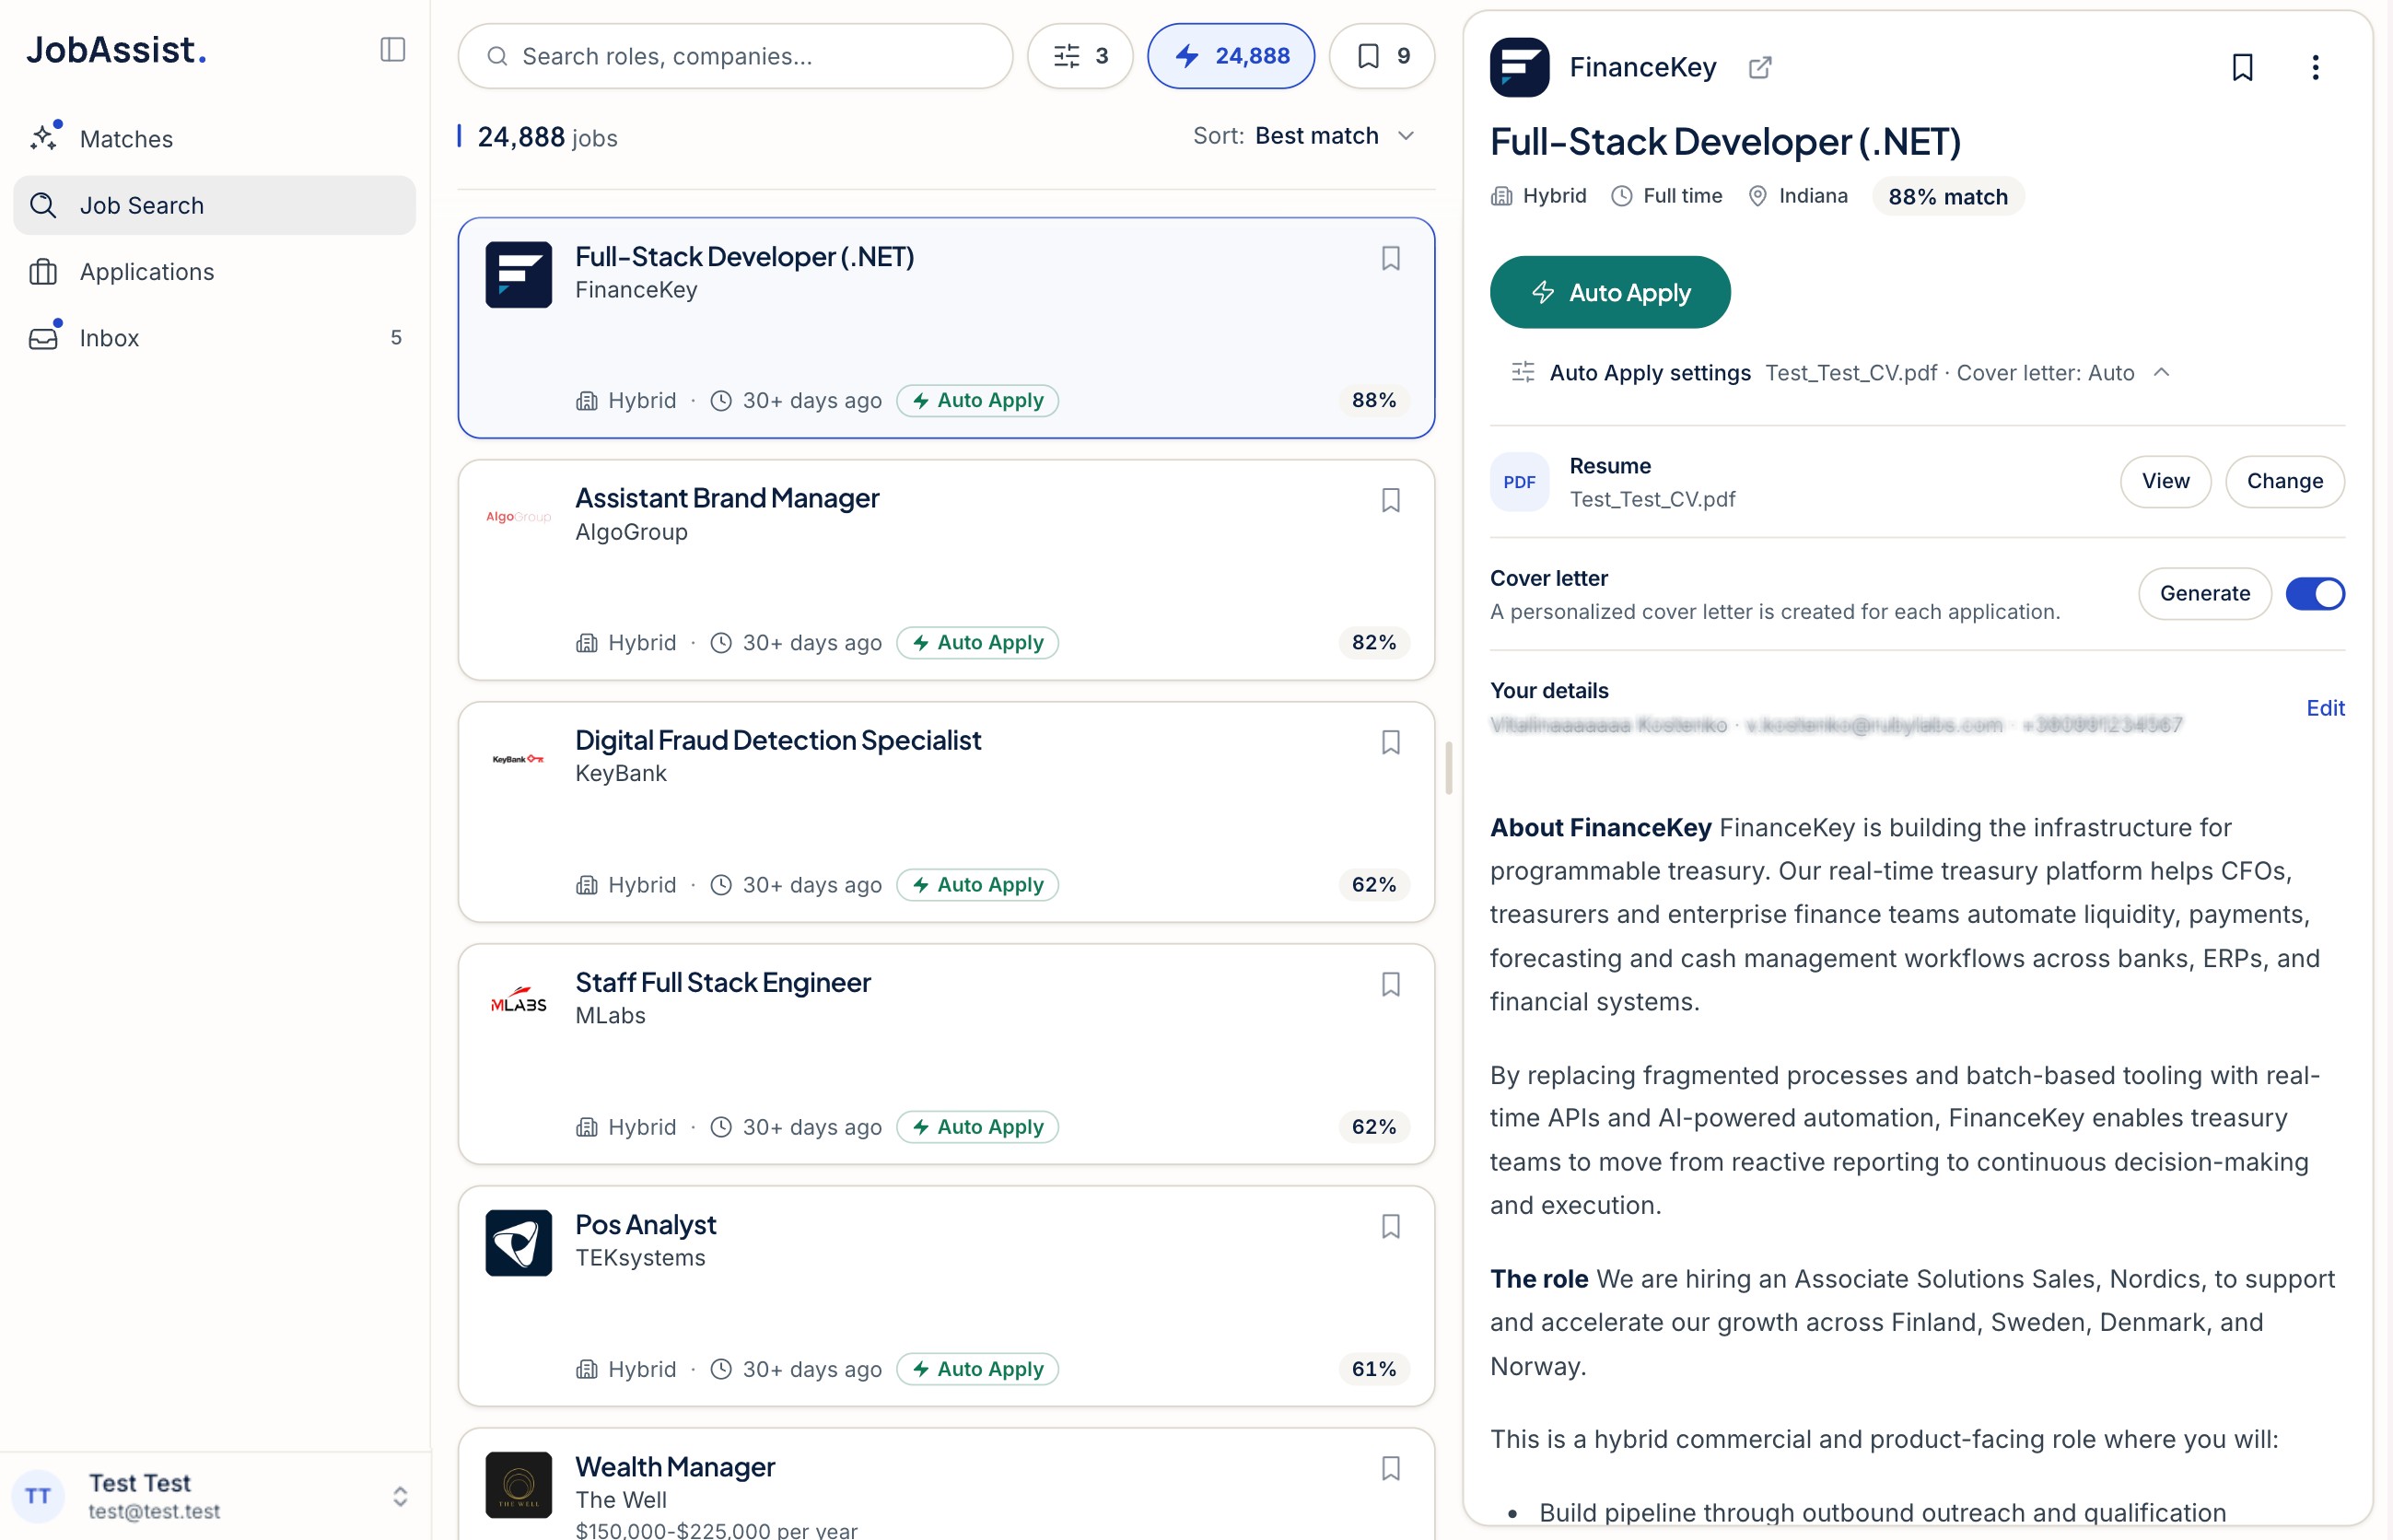Open the Digital Fraud Detection Specialist title
Screen dimensions: 2393x1540
click(x=778, y=740)
